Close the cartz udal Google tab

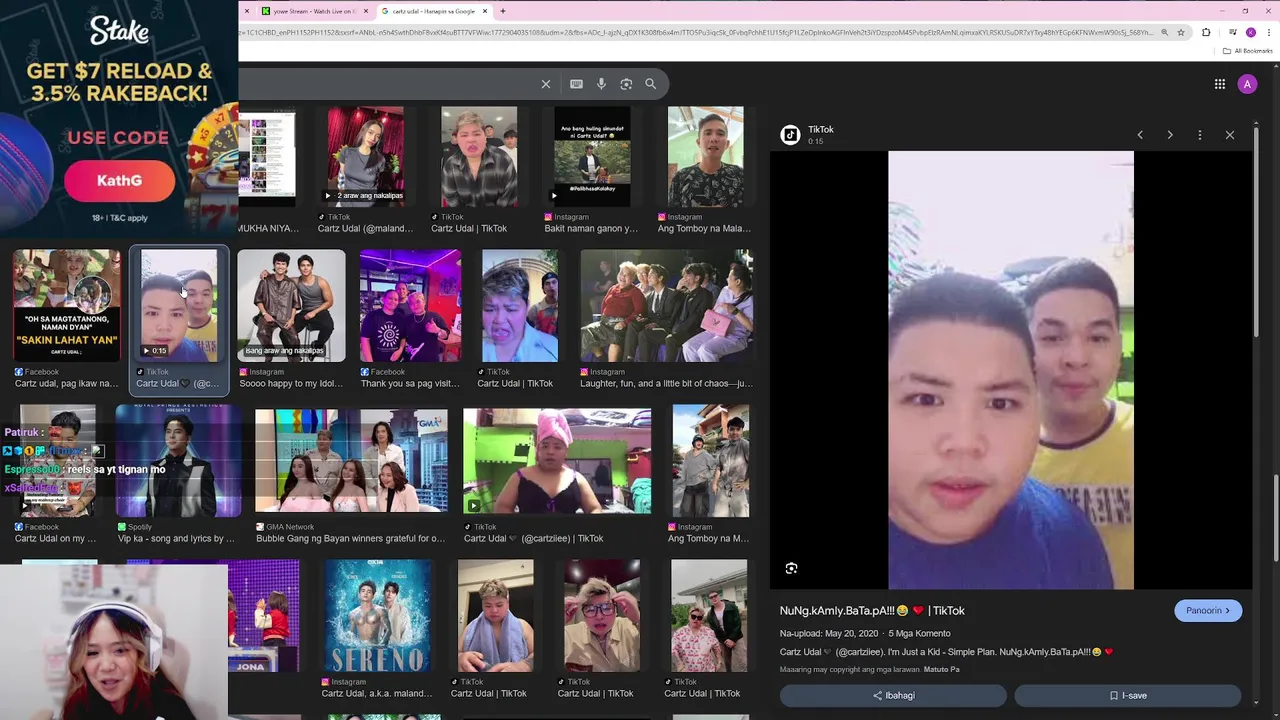click(485, 11)
